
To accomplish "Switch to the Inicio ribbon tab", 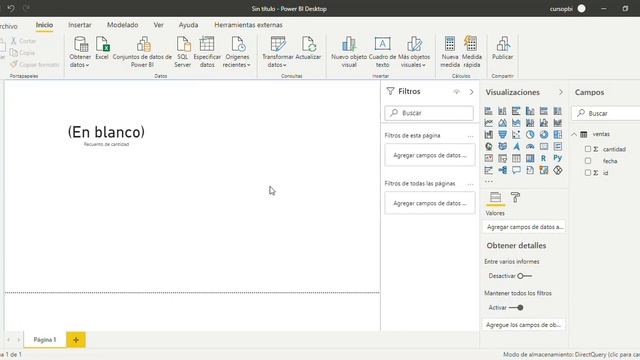I will point(44,25).
